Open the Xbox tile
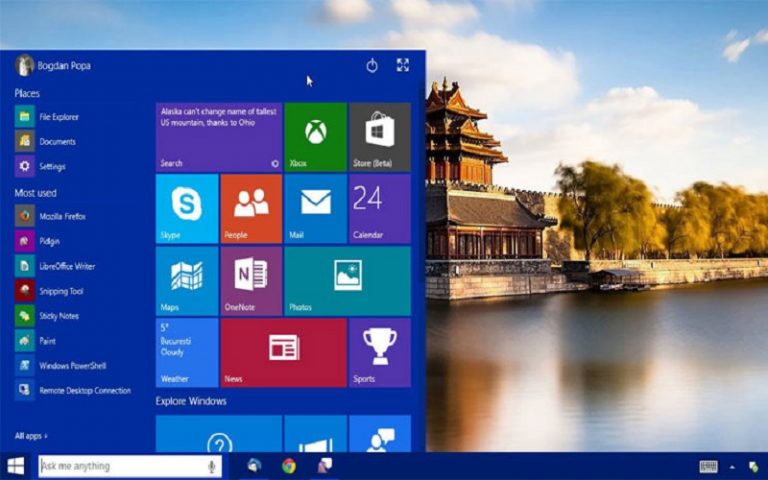 315,137
